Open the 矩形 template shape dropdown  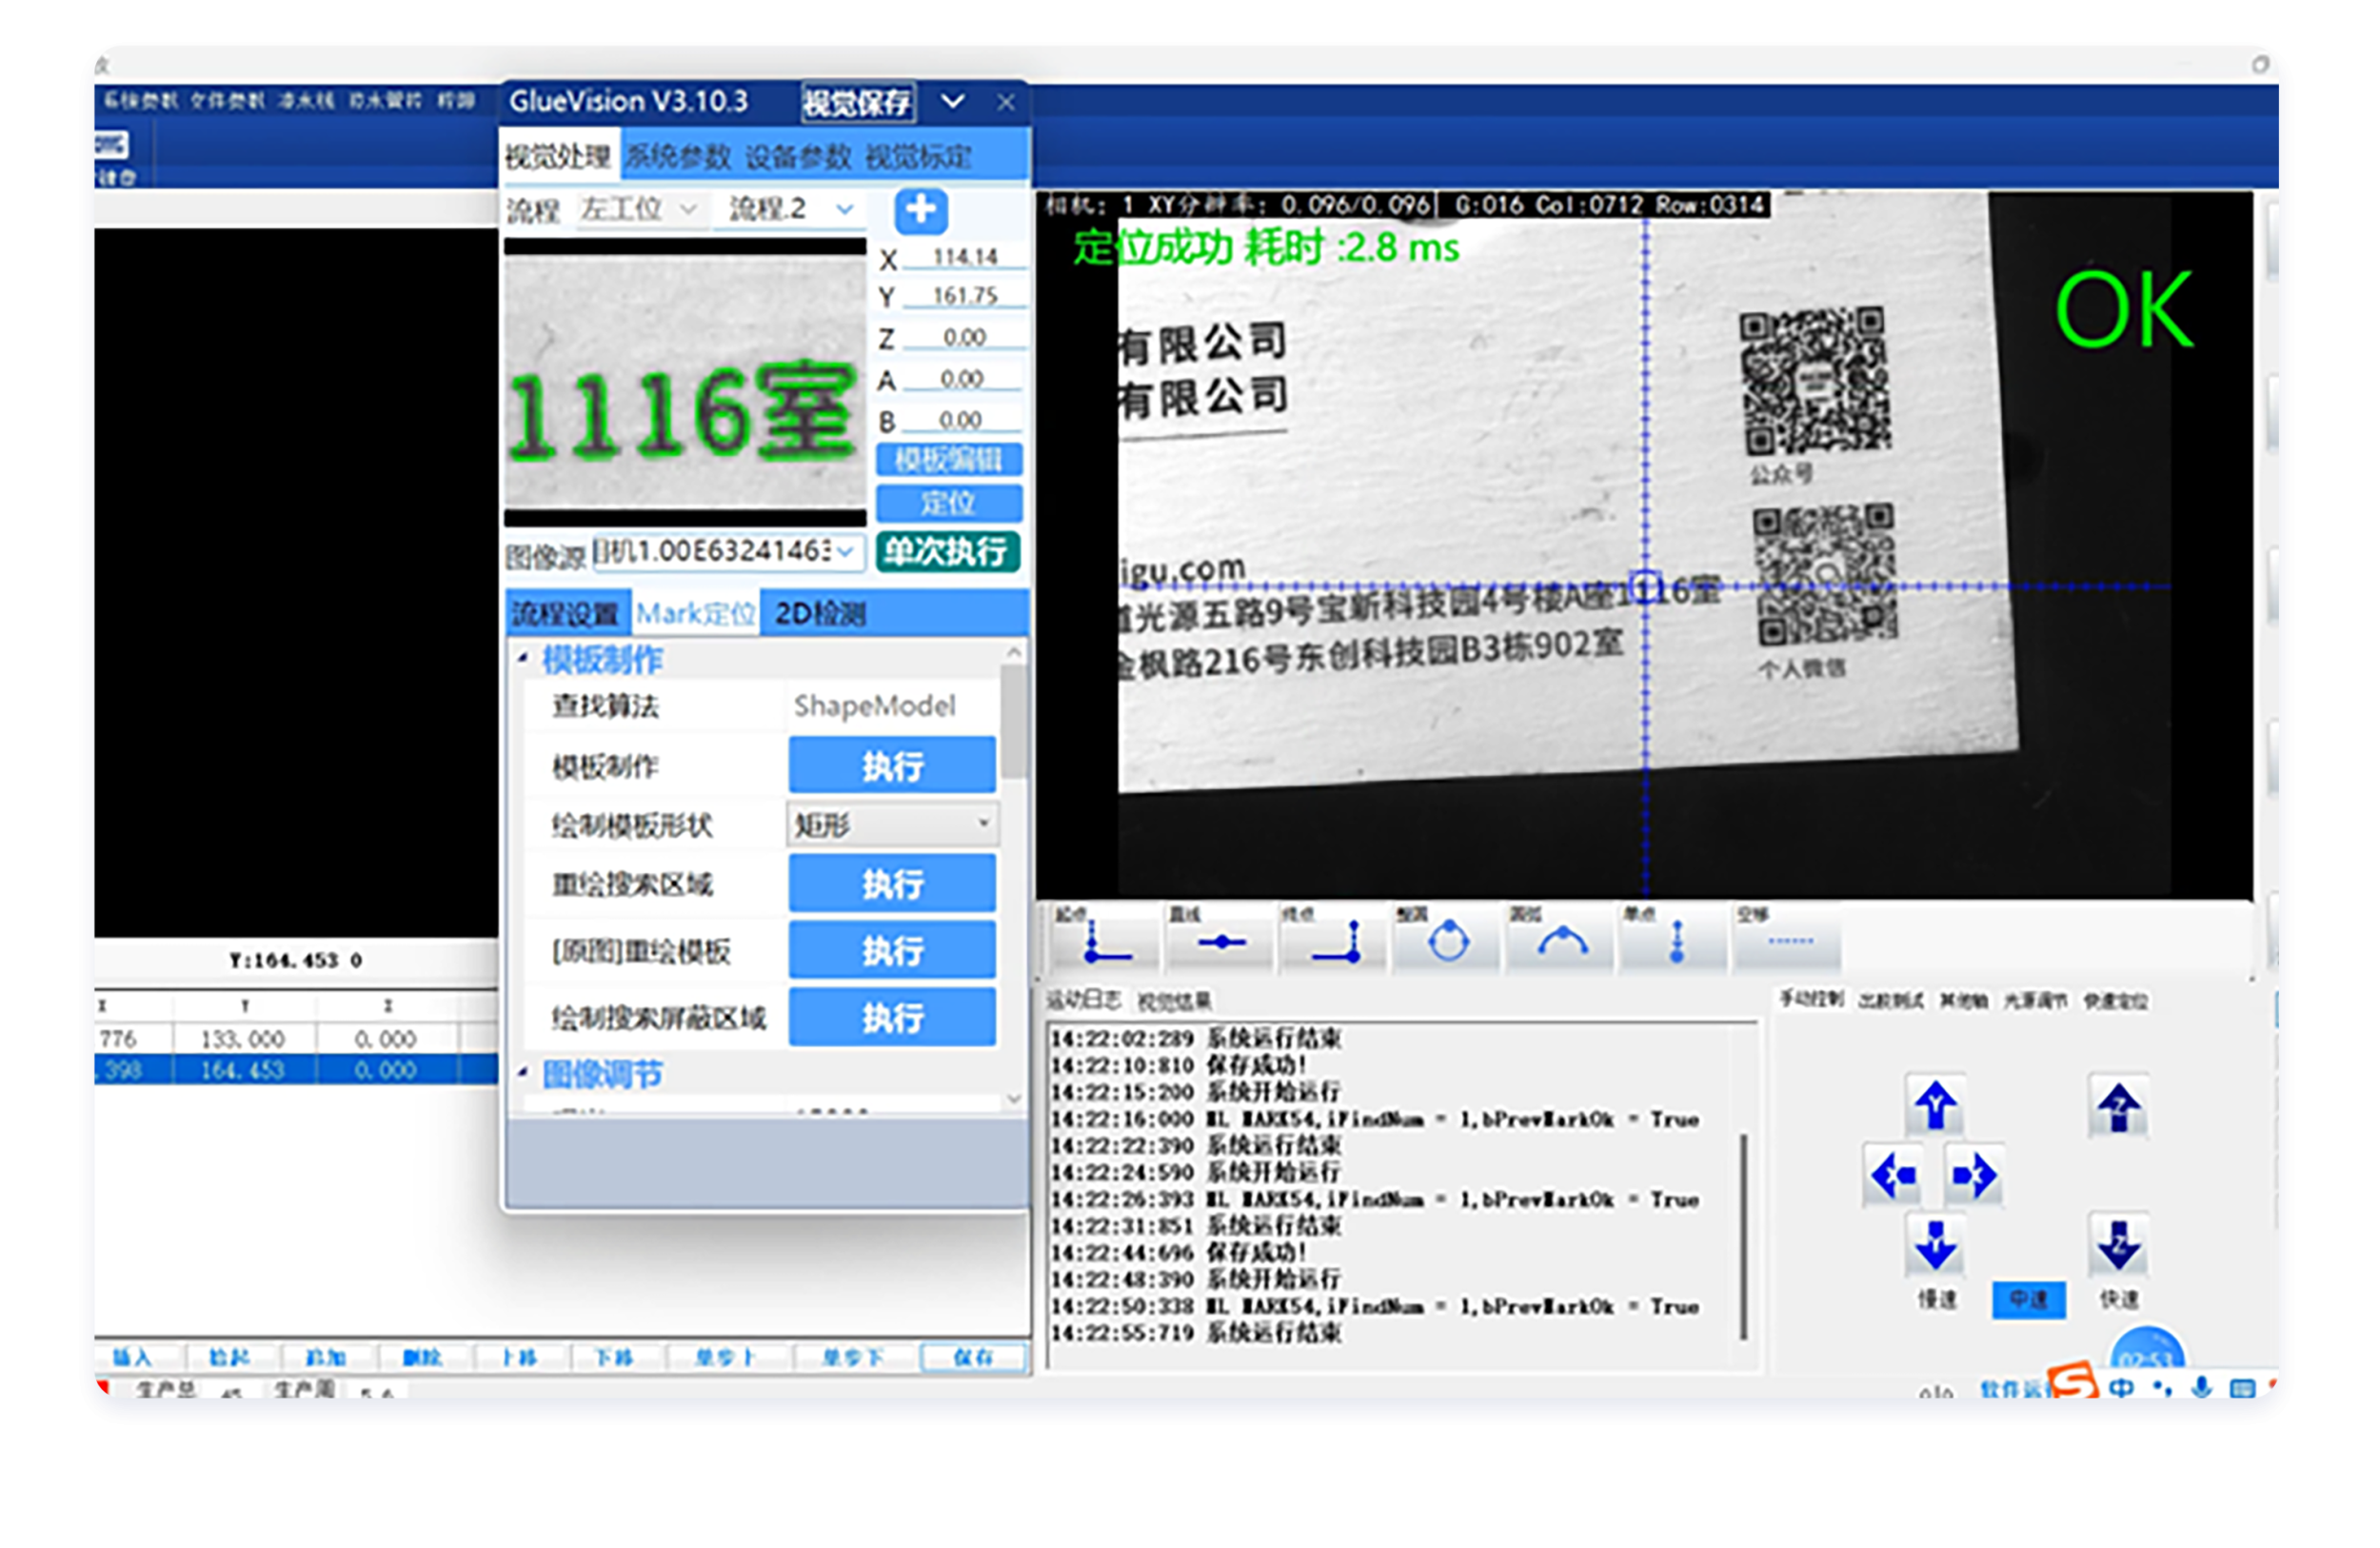pyautogui.click(x=891, y=824)
